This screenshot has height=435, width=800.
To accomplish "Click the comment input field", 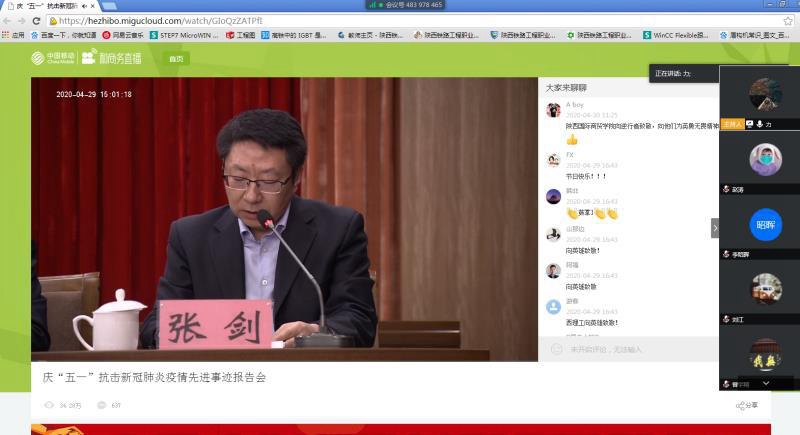I will (630, 349).
